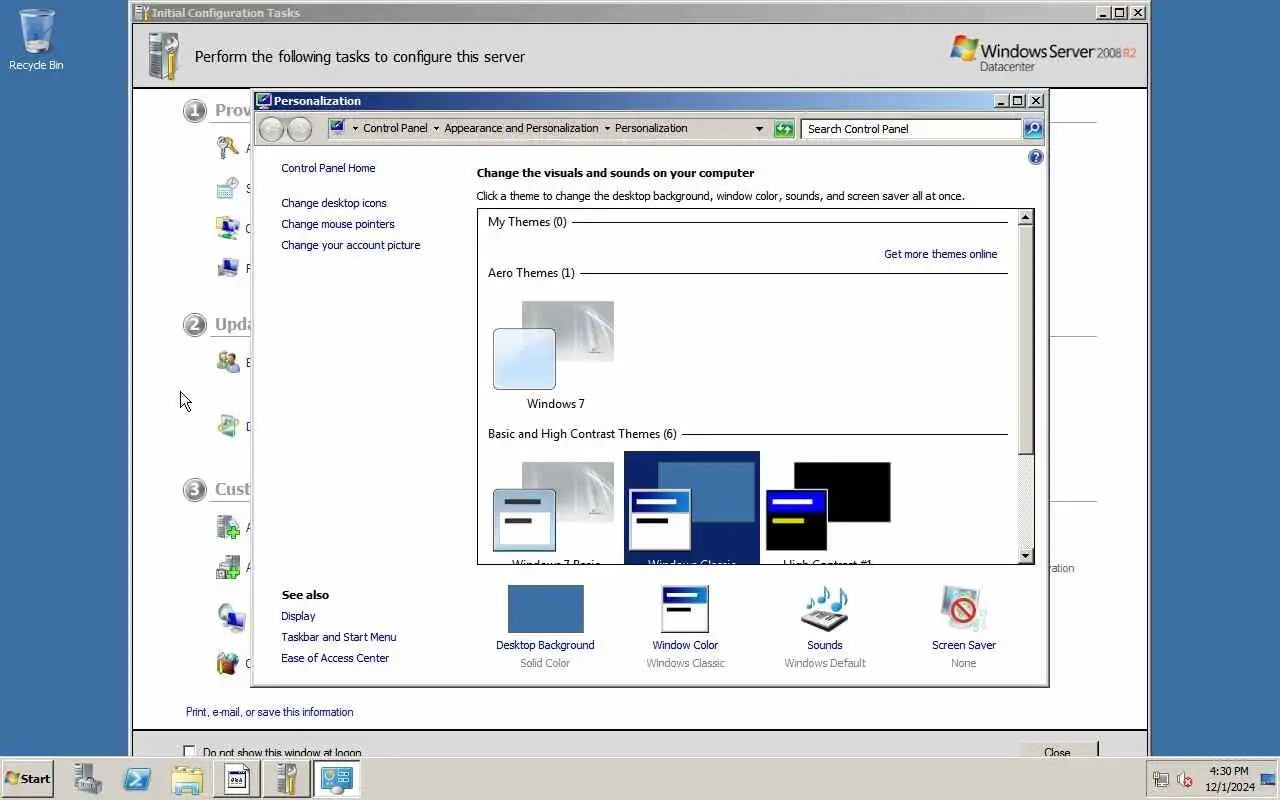Click Change mouse pointers link
This screenshot has height=800, width=1280.
click(x=338, y=224)
